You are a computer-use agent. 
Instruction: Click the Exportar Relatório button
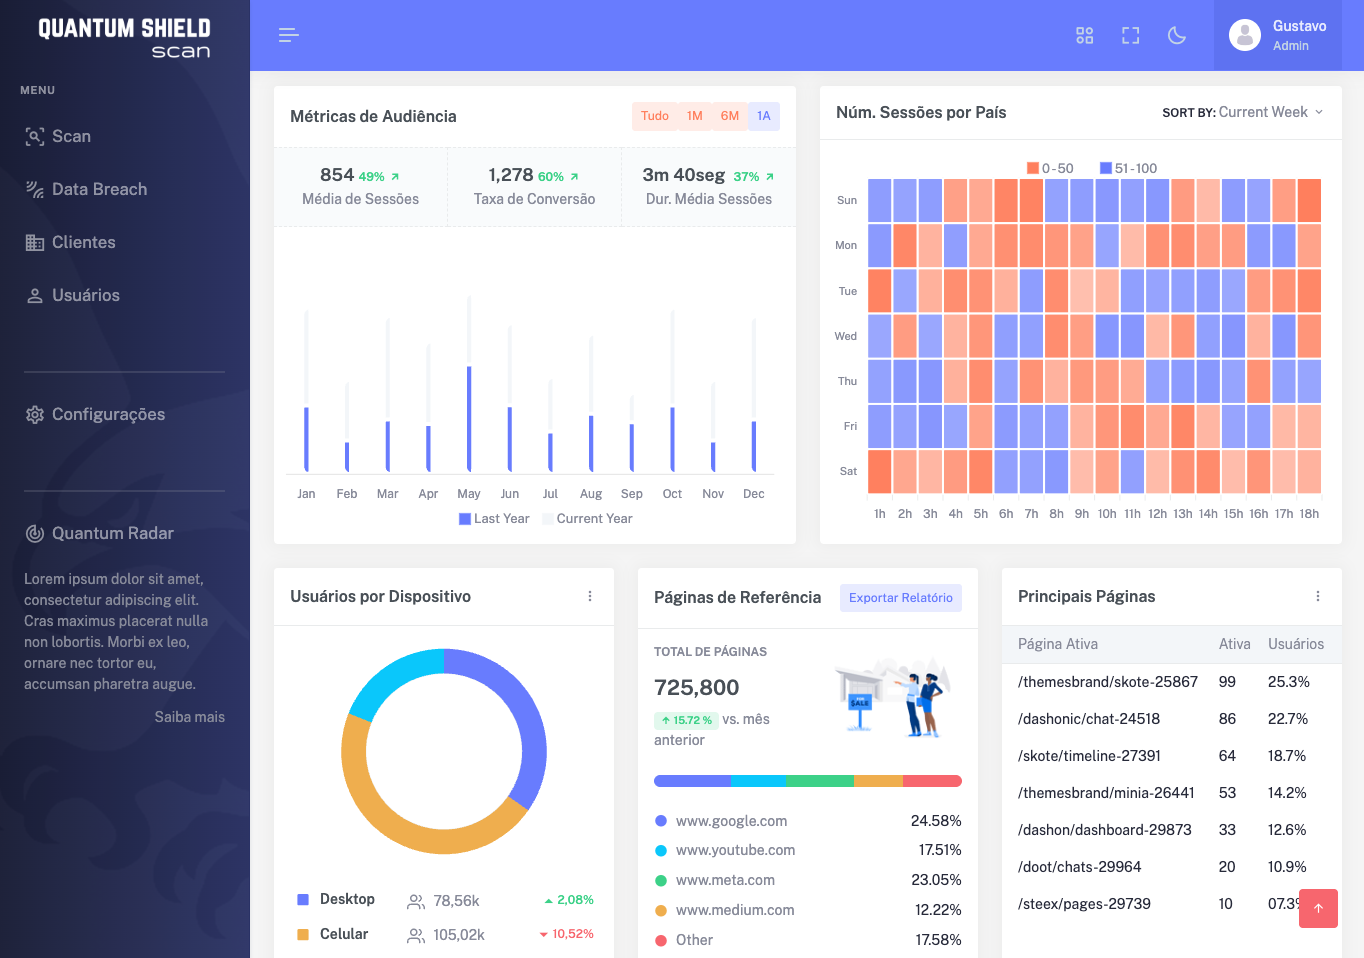click(x=900, y=598)
